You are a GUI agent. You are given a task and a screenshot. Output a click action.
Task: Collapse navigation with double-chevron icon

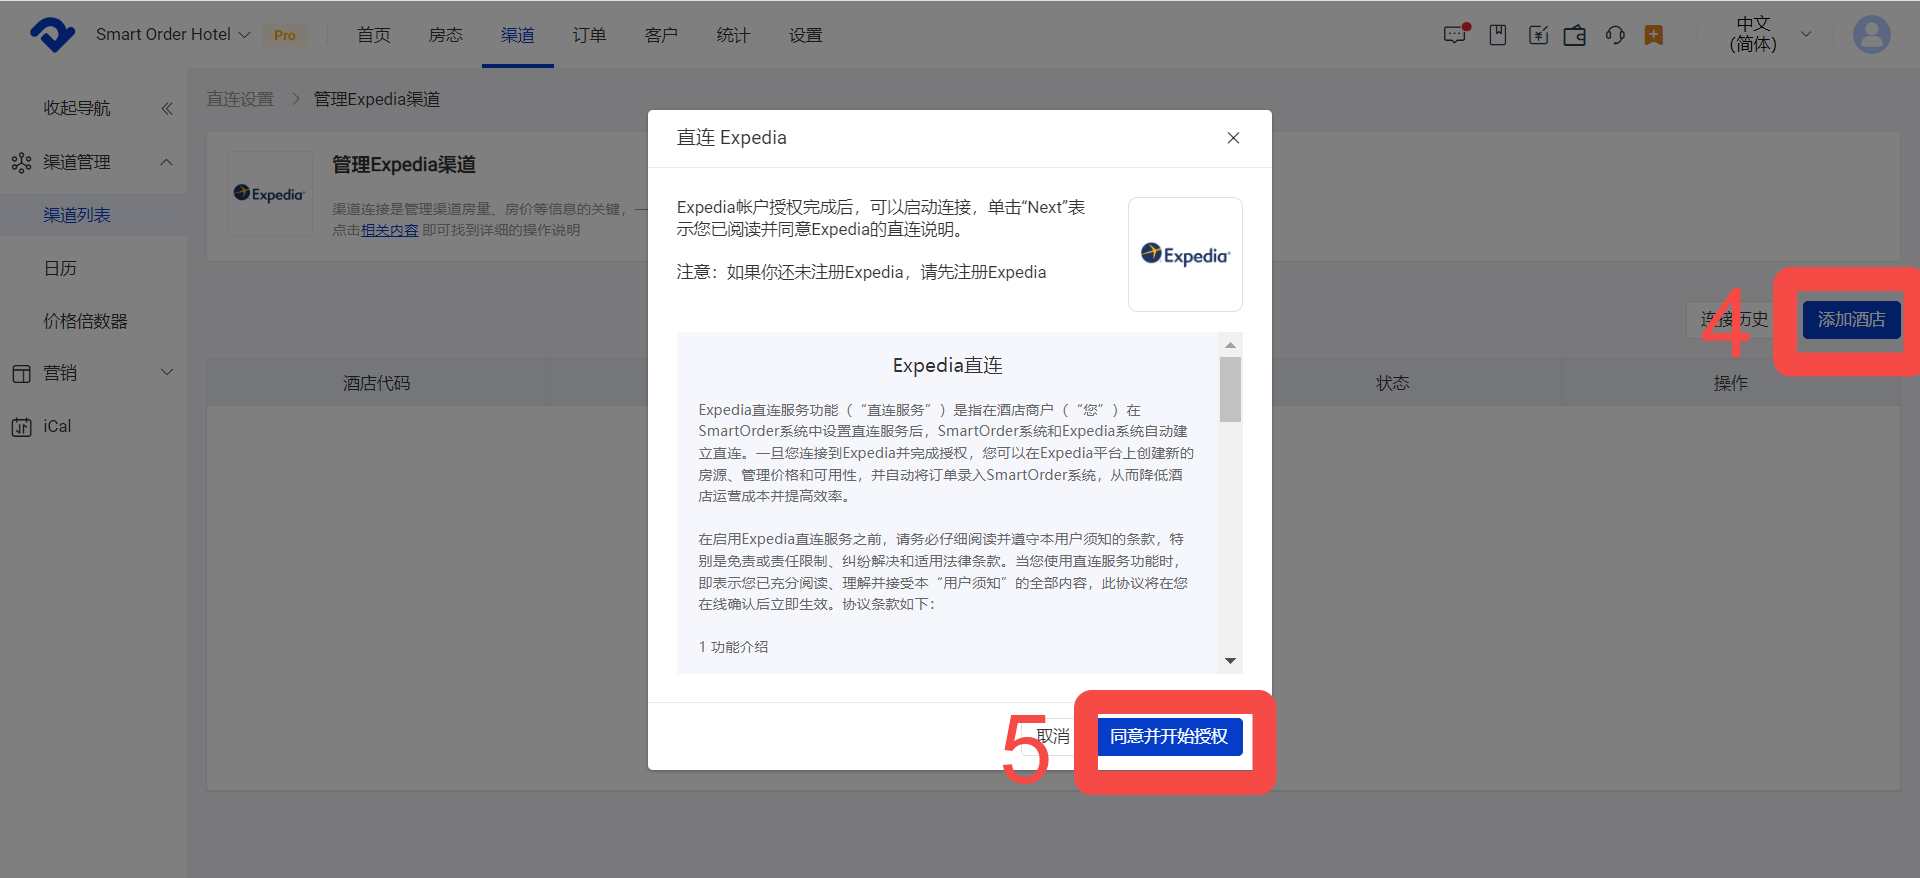pyautogui.click(x=167, y=108)
